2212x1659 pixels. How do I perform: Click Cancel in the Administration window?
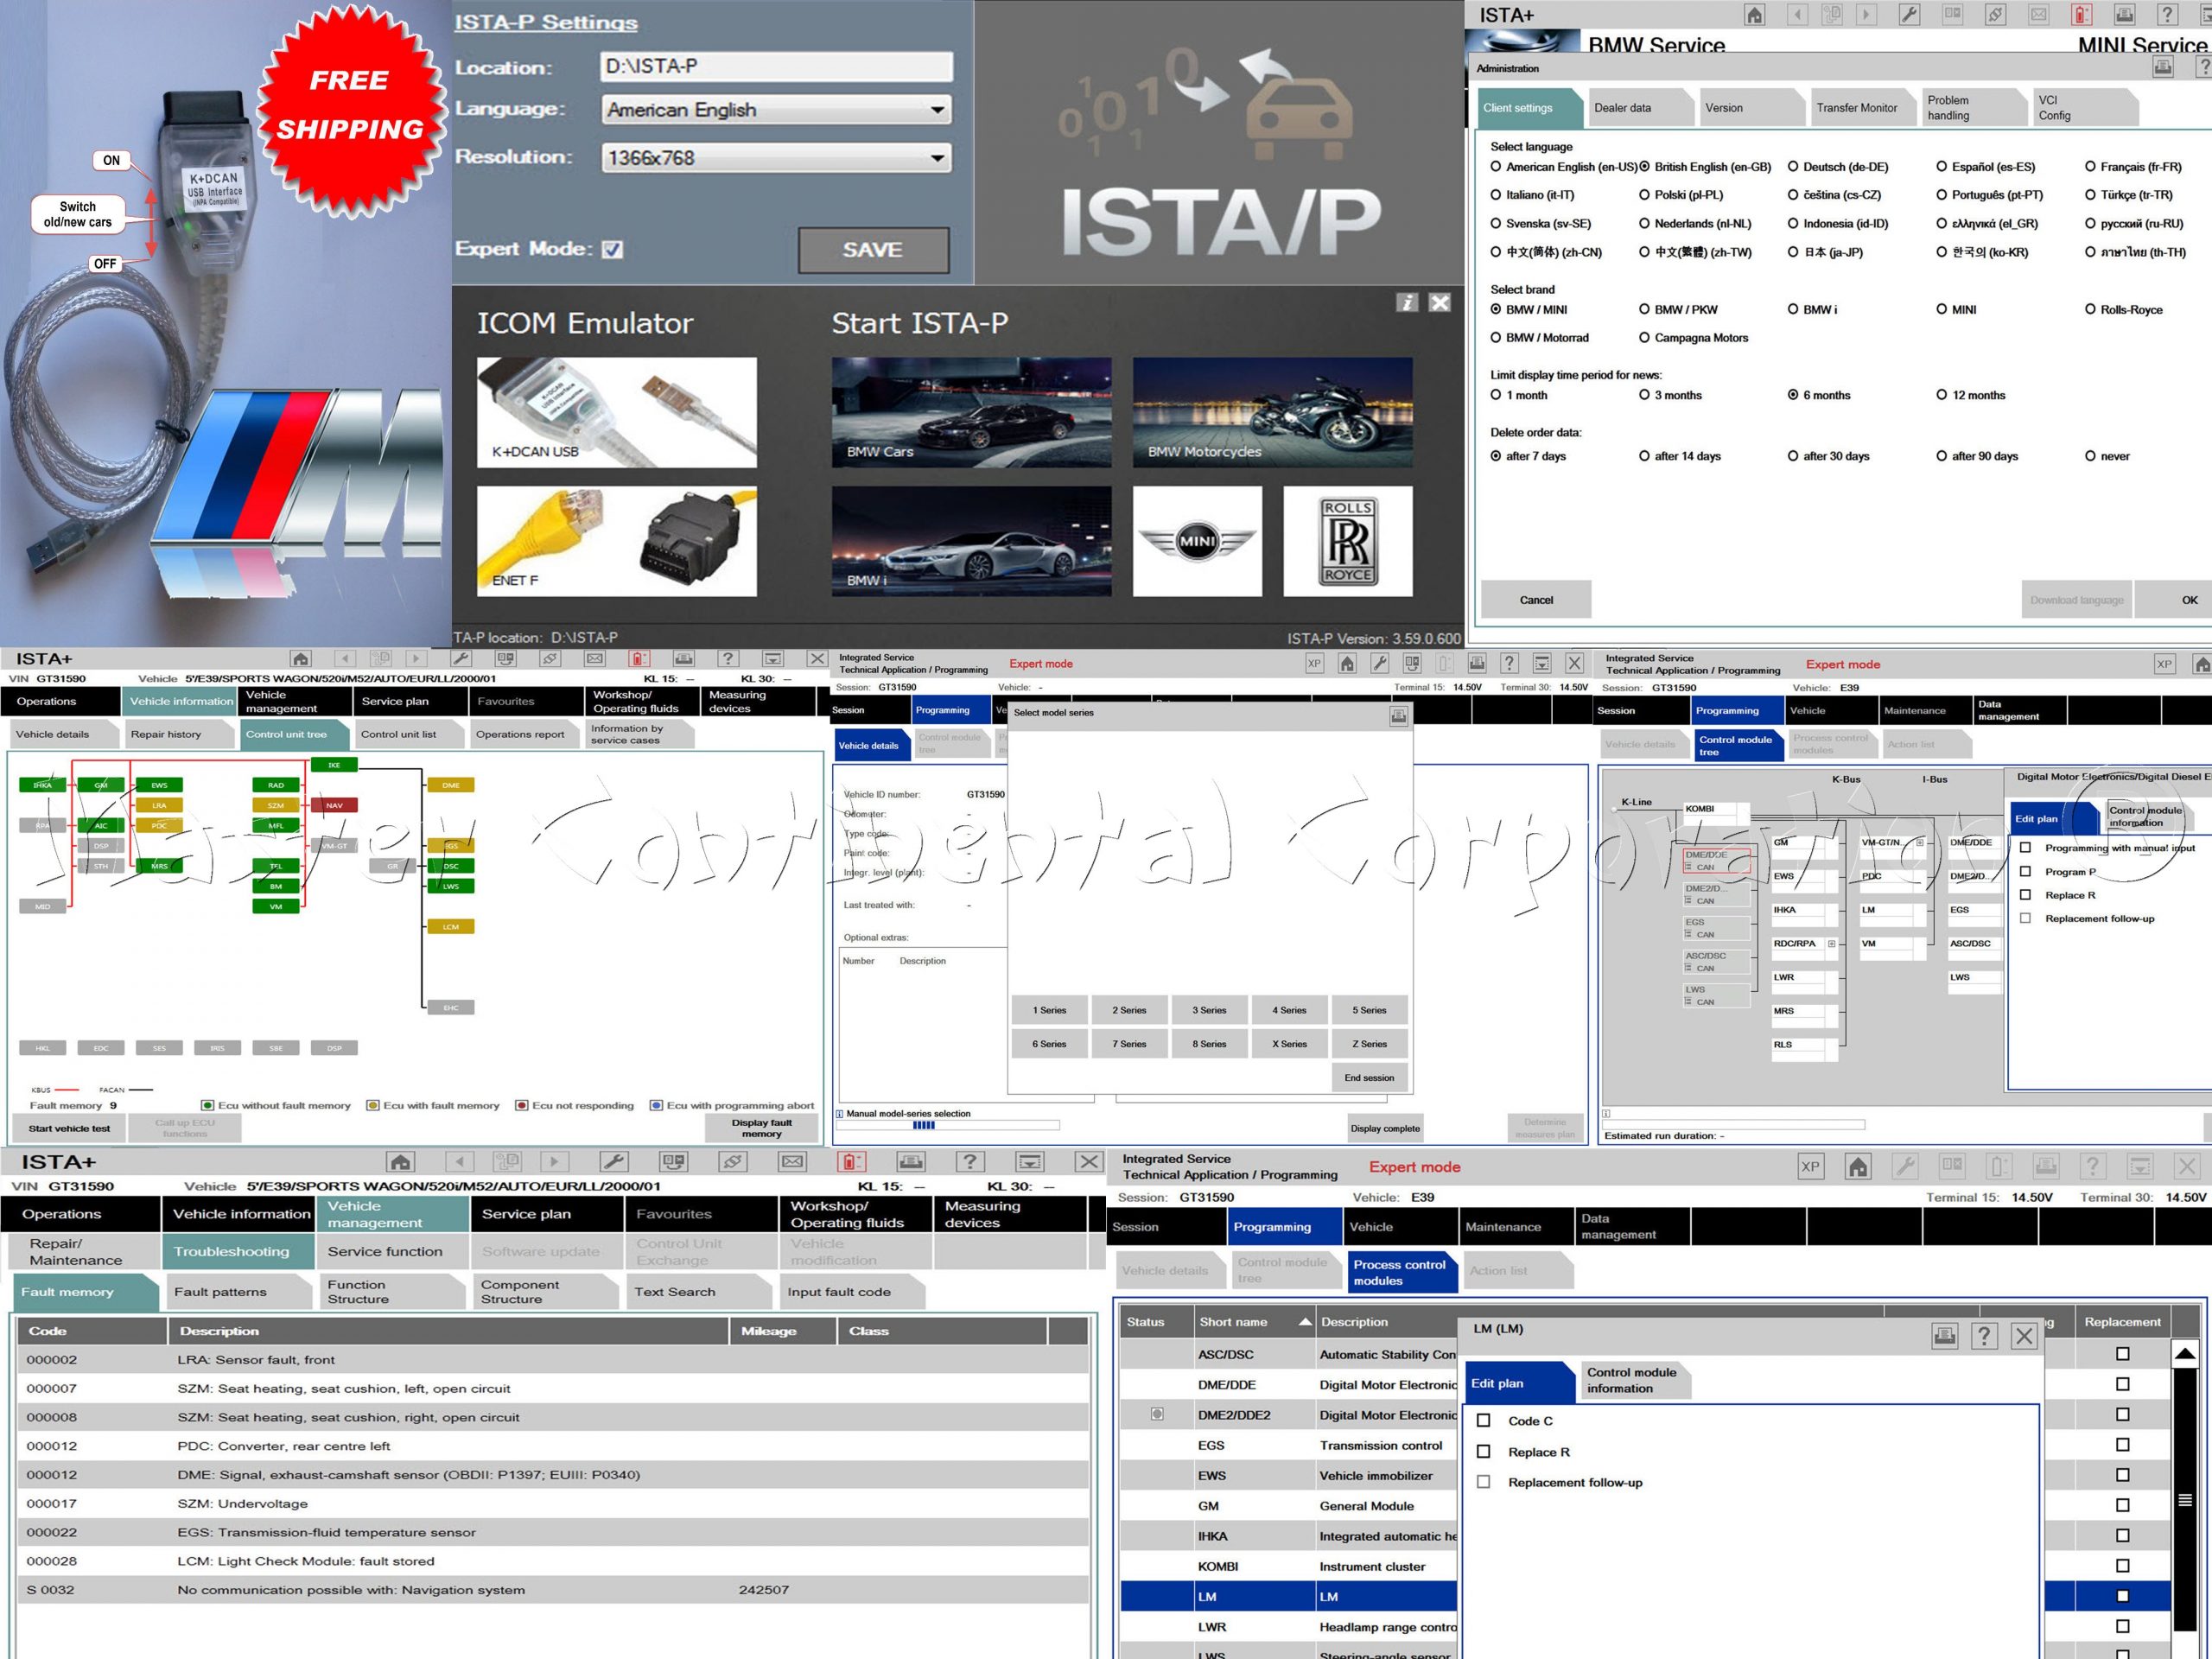(1536, 600)
